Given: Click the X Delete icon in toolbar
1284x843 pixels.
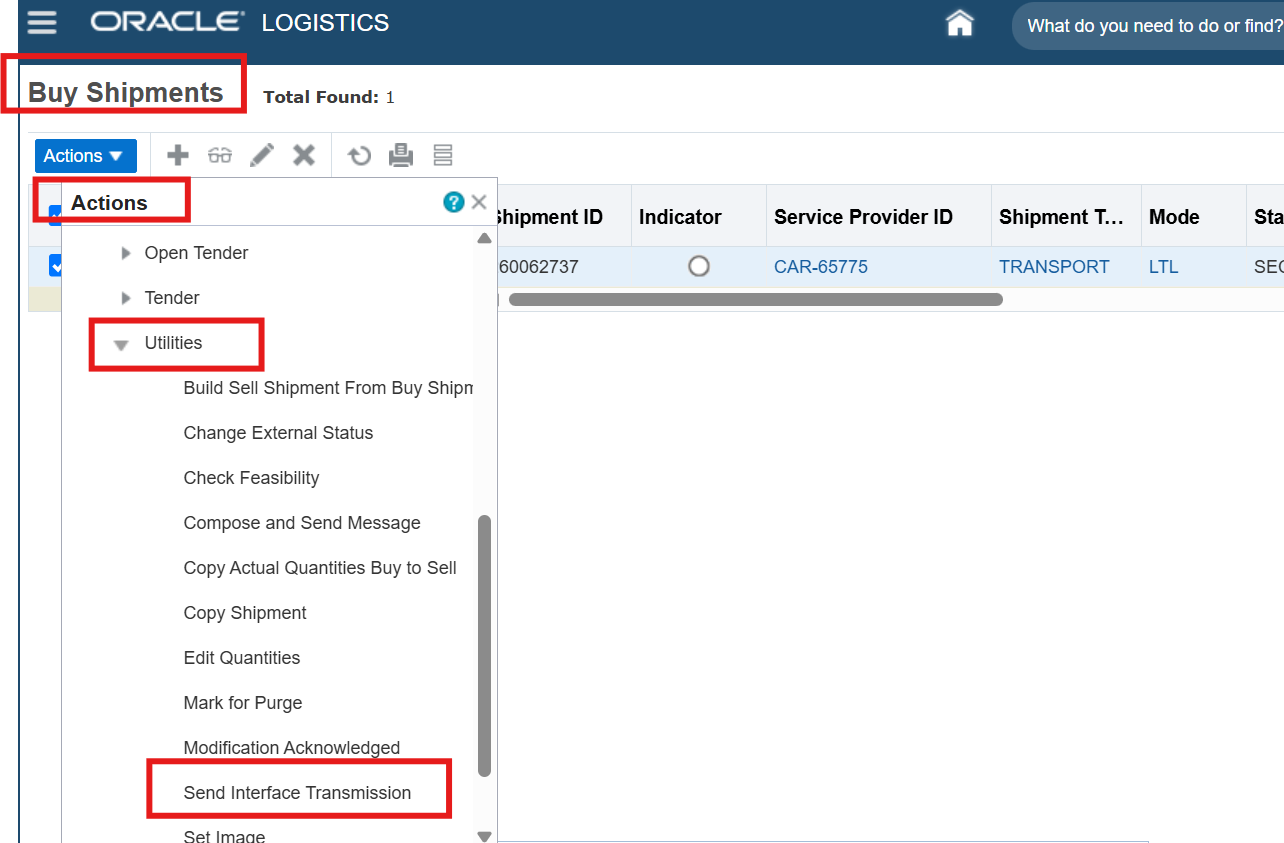Looking at the screenshot, I should pyautogui.click(x=304, y=155).
